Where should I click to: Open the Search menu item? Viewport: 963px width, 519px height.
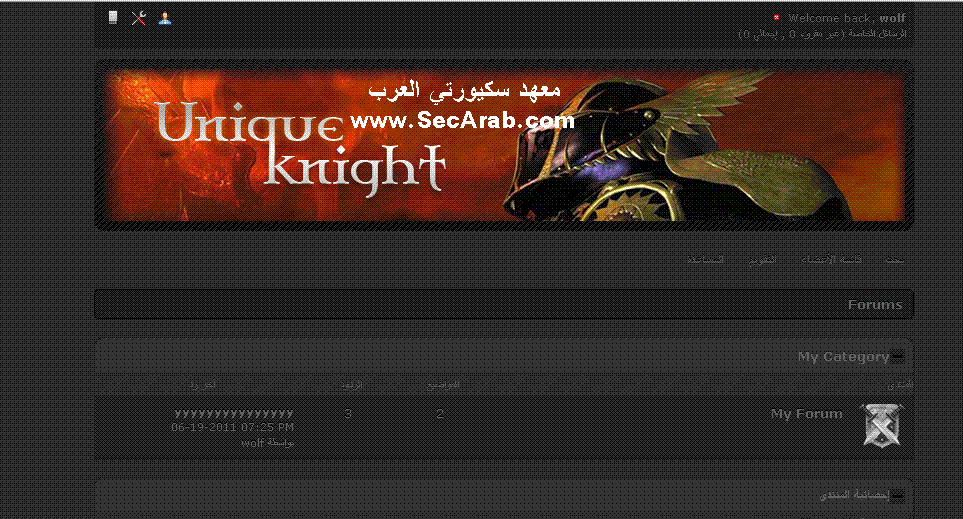pyautogui.click(x=894, y=260)
